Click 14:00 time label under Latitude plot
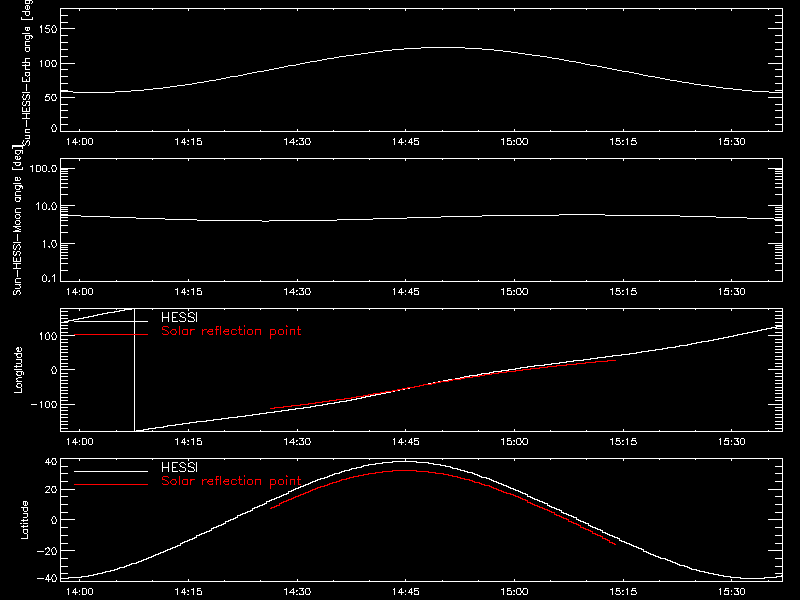 point(80,591)
